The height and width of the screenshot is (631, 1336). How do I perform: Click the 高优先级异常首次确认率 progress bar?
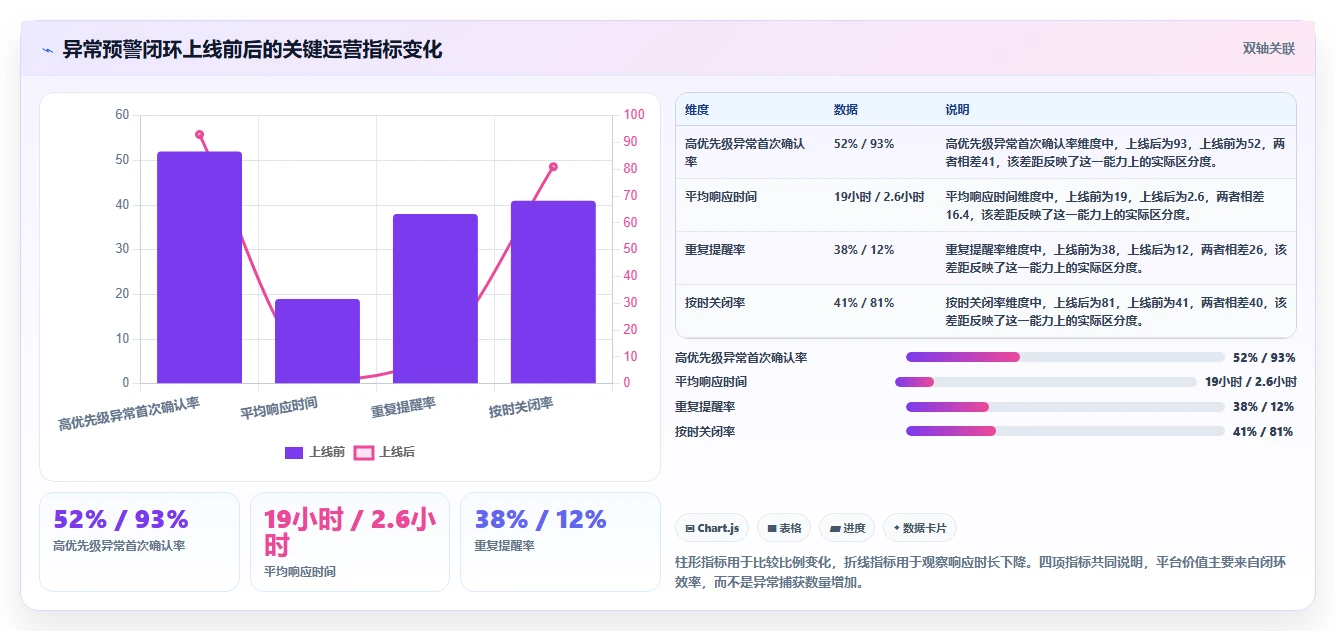coord(1065,357)
